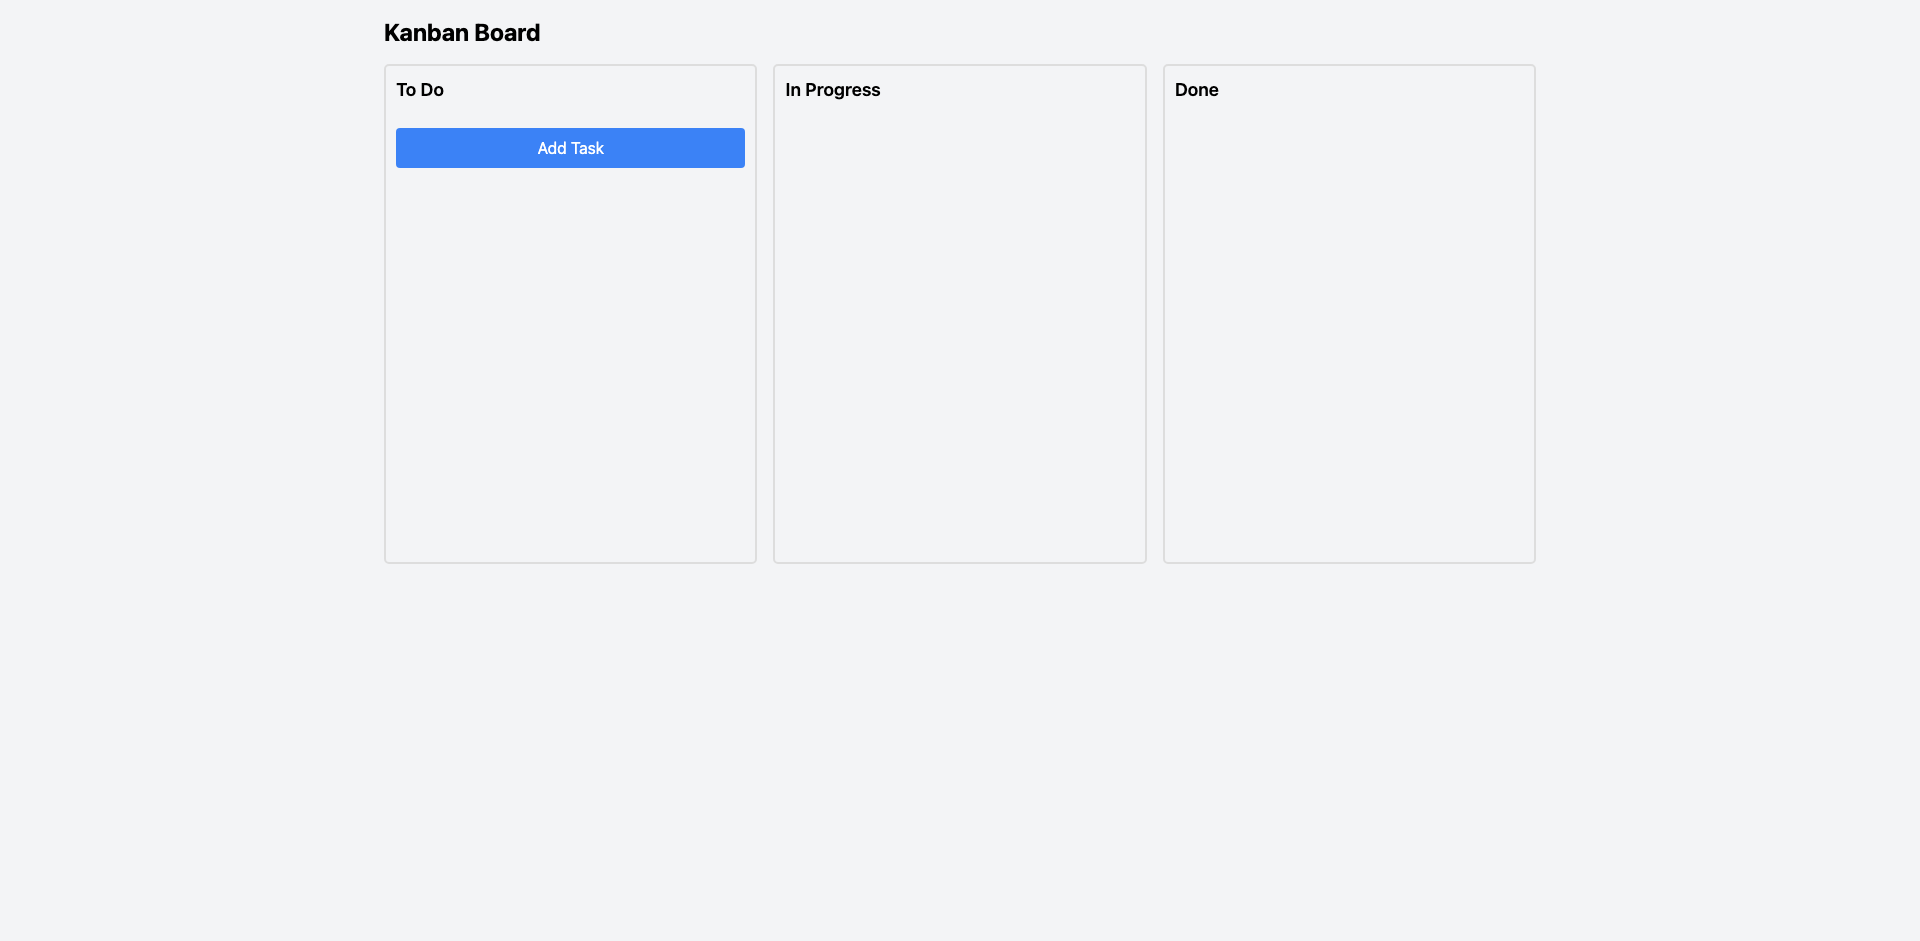Click the blue Add Task button
The width and height of the screenshot is (1920, 941).
coord(570,148)
